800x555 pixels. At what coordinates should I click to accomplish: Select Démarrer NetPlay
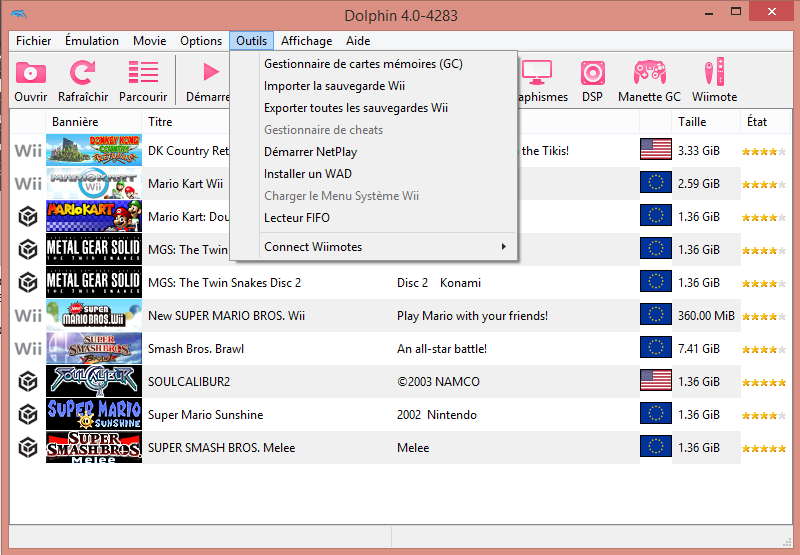373,152
